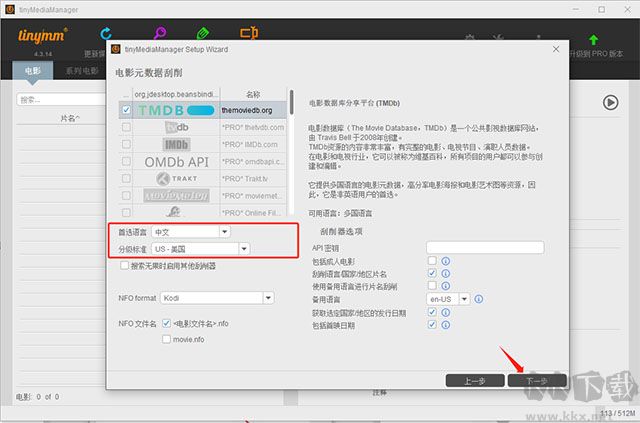The image size is (640, 423).
Task: Select the Trakt logo in scraper list
Action: 176,179
